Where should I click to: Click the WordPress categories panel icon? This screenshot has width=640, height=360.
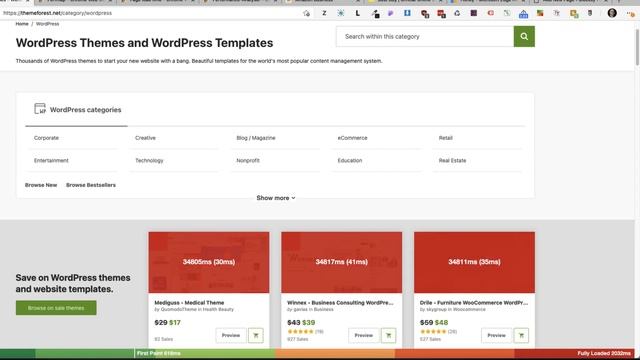click(x=40, y=109)
